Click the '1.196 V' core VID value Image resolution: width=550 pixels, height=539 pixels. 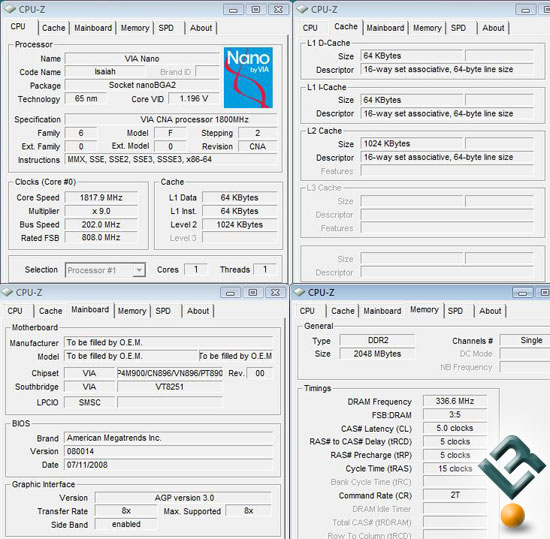194,99
